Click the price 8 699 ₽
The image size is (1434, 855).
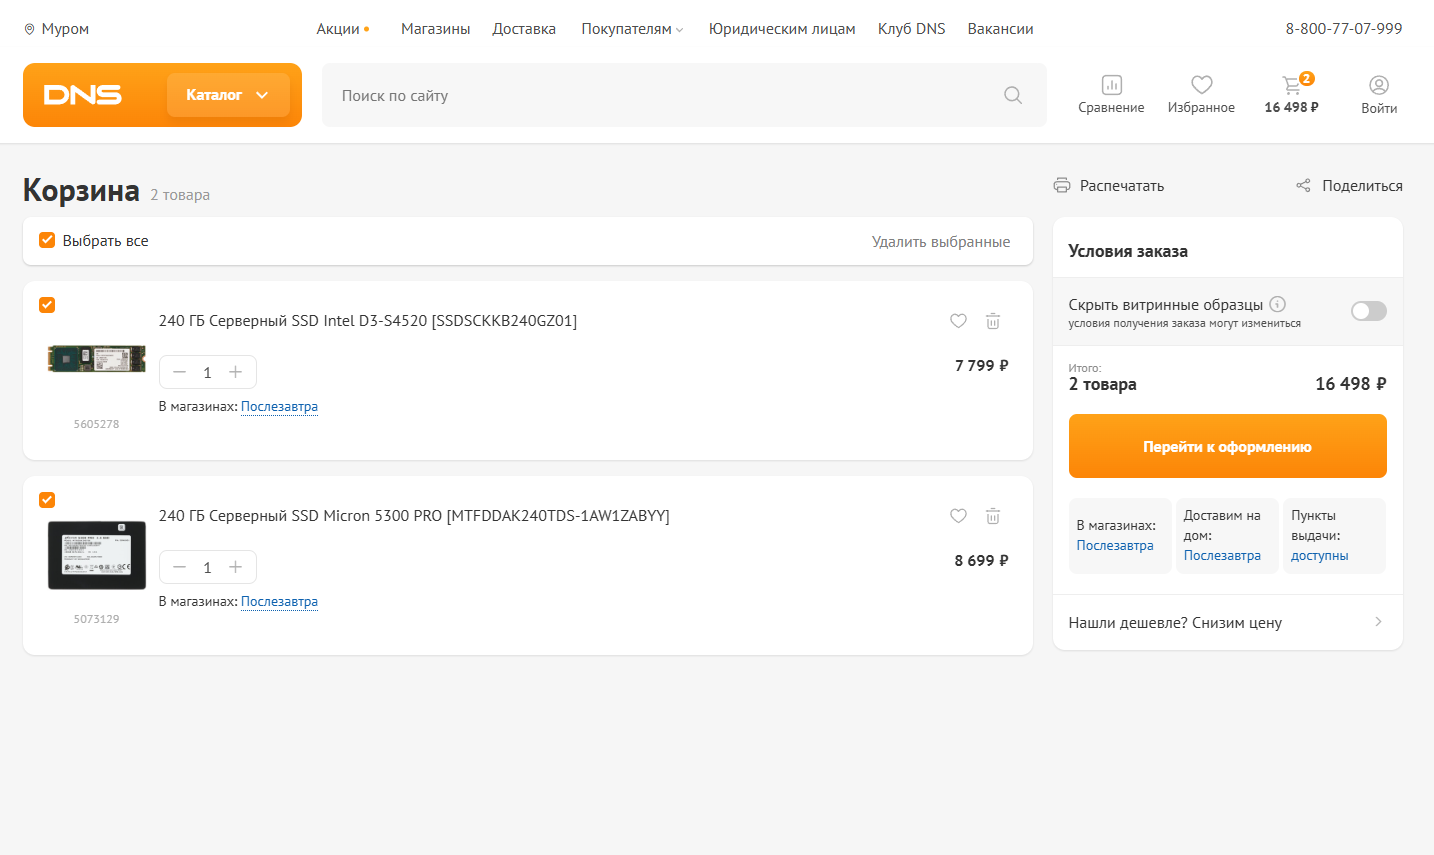[981, 561]
